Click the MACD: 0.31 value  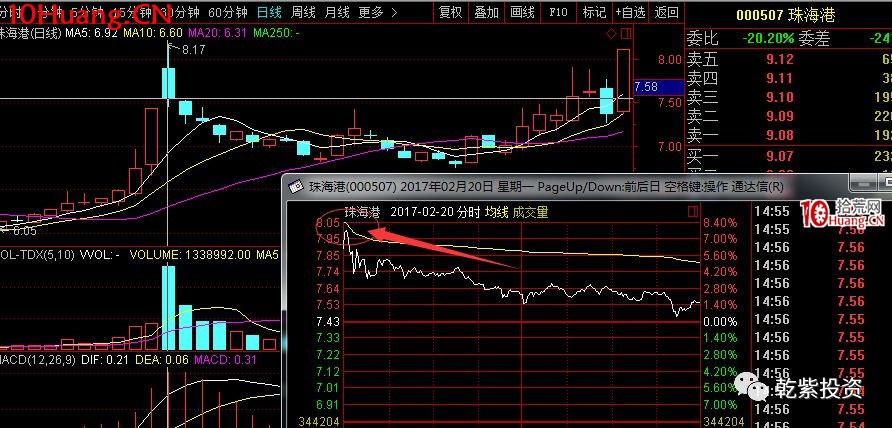click(225, 360)
